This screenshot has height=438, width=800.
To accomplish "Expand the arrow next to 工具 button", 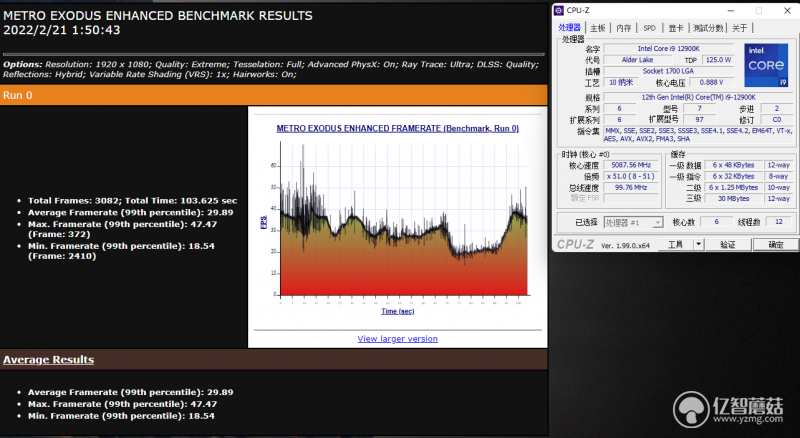I will pos(699,245).
